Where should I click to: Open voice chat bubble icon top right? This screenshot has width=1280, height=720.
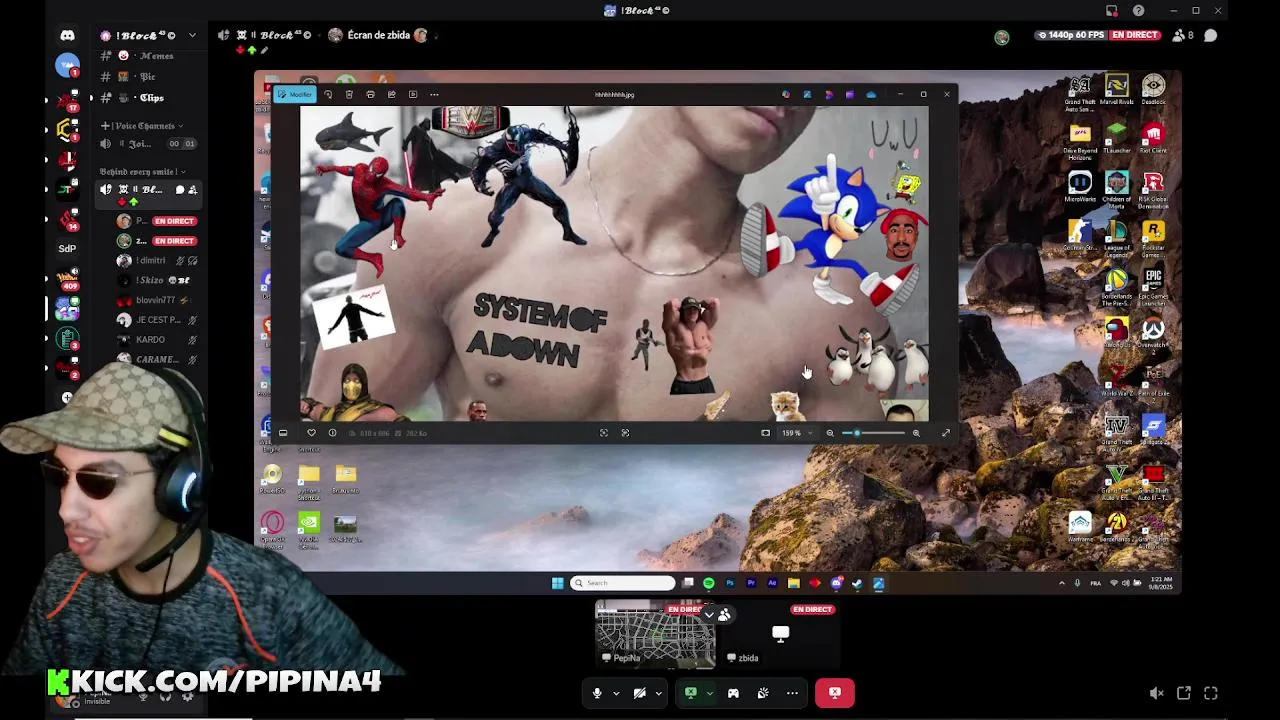pos(1210,35)
